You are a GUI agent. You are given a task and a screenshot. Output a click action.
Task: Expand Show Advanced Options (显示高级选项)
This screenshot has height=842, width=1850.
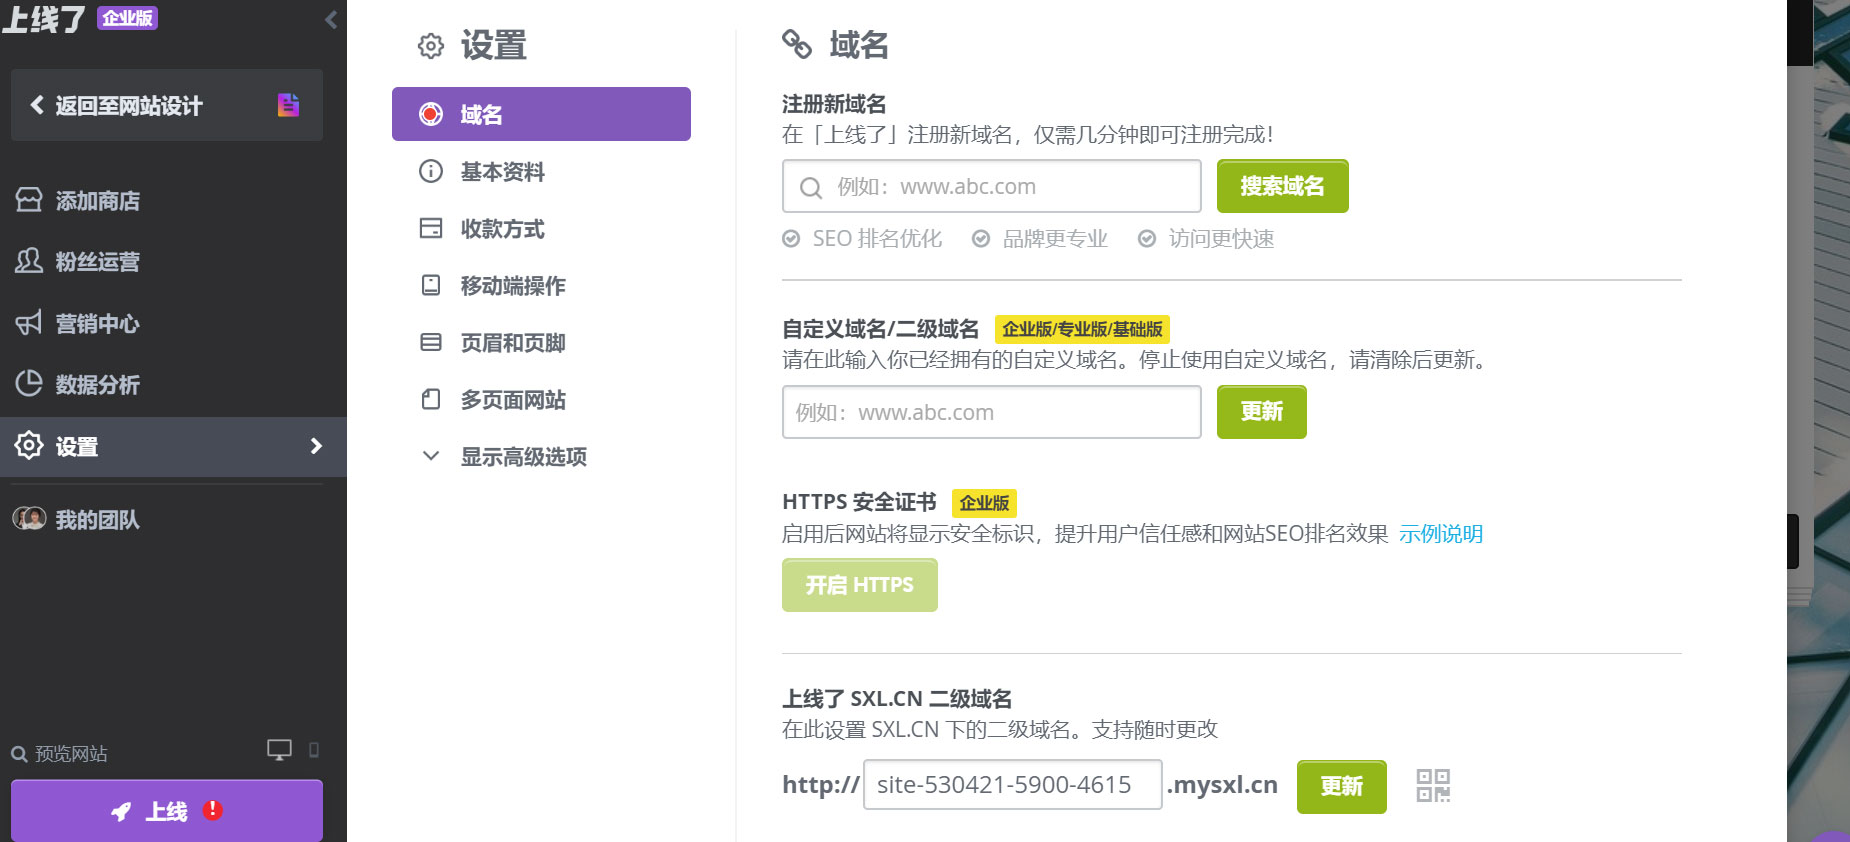click(522, 457)
